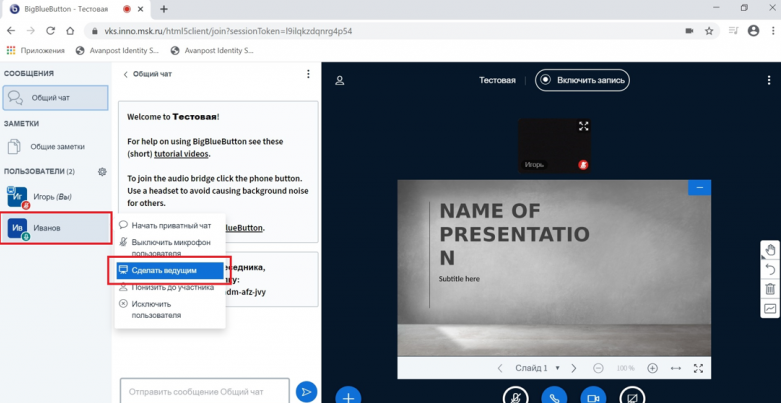781x403 pixels.
Task: Open the conference three-dot options menu
Action: [764, 80]
